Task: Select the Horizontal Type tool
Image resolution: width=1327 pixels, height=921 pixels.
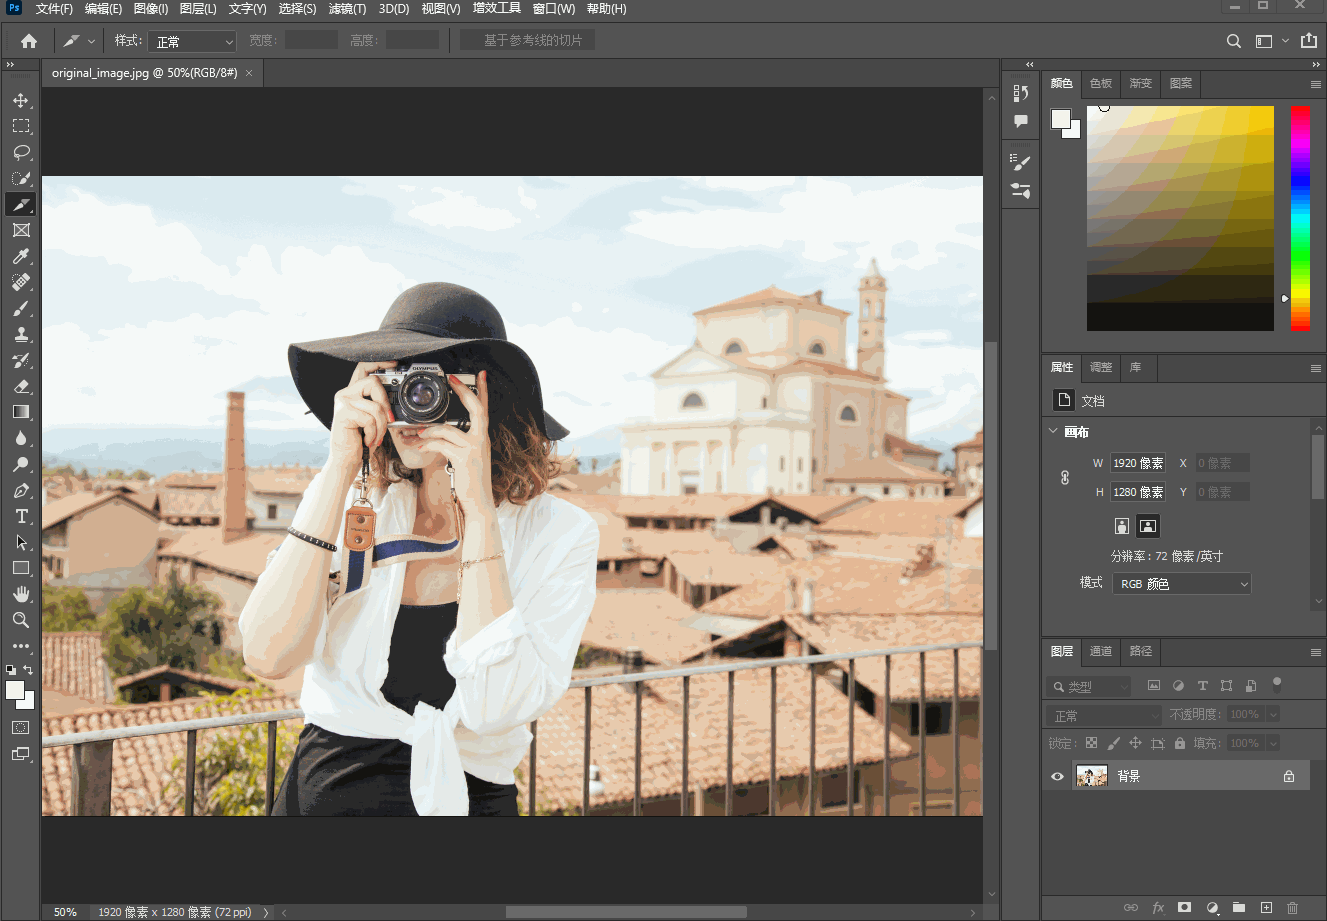Action: pos(21,516)
